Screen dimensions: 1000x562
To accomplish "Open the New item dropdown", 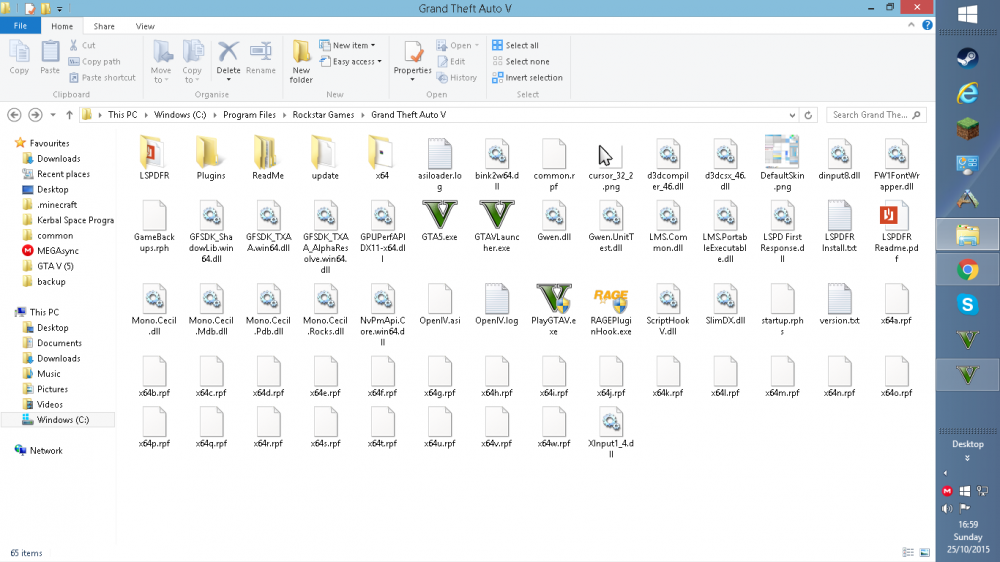I will tap(347, 45).
